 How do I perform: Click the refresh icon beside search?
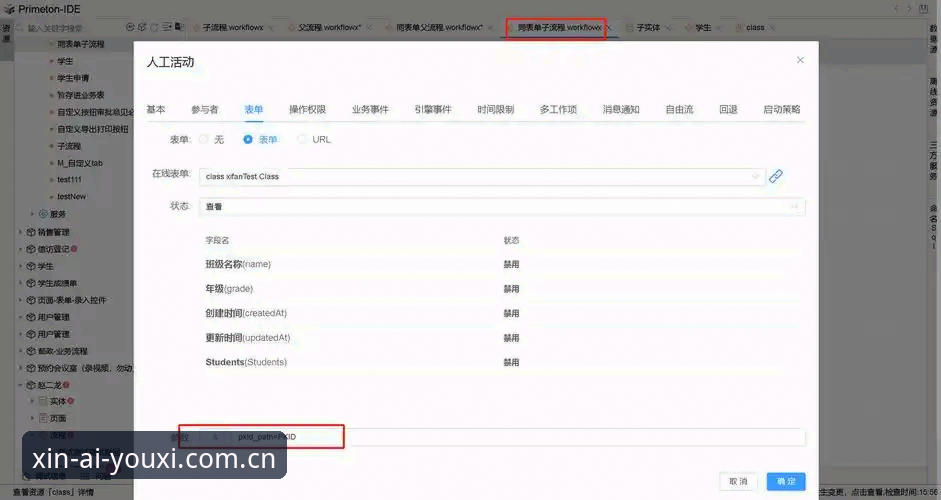click(154, 27)
